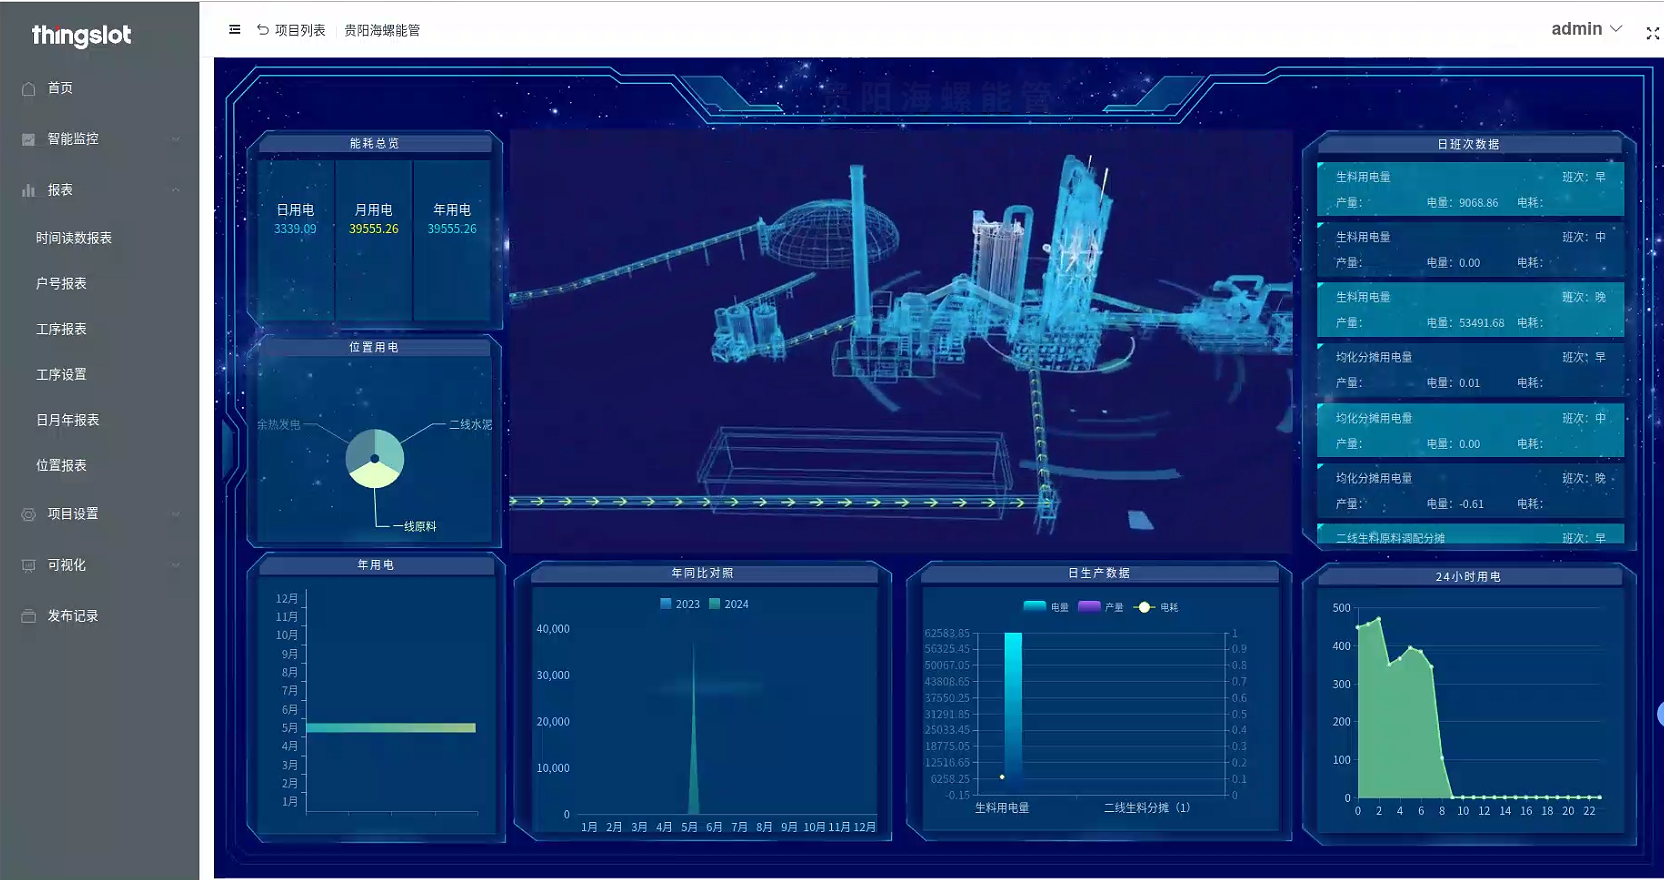Select the 日月年报表 menu item

(x=68, y=420)
